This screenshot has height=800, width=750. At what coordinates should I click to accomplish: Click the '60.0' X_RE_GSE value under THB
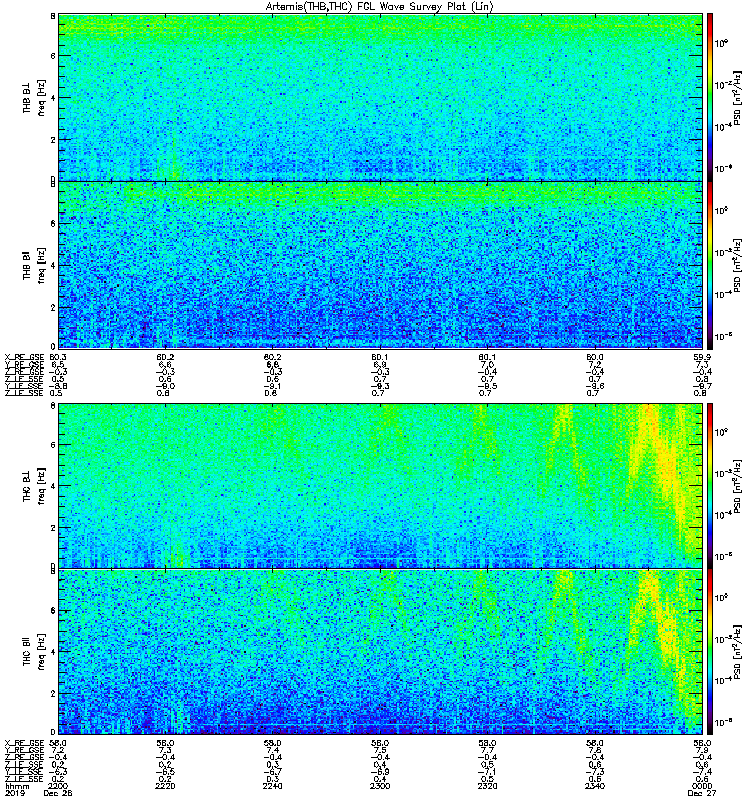coord(595,357)
